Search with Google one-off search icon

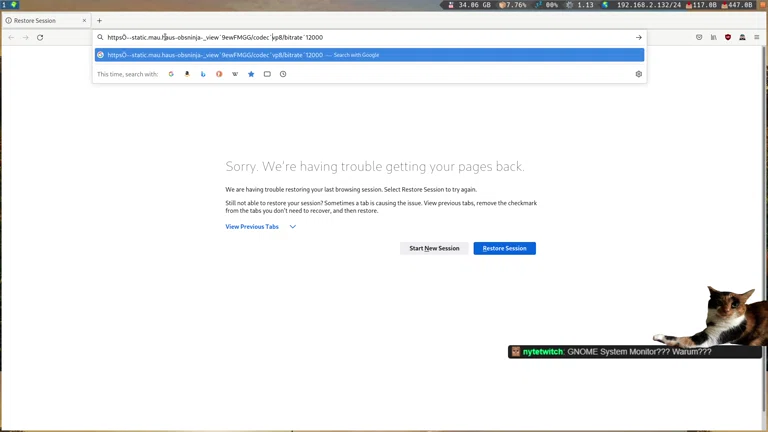pyautogui.click(x=171, y=74)
